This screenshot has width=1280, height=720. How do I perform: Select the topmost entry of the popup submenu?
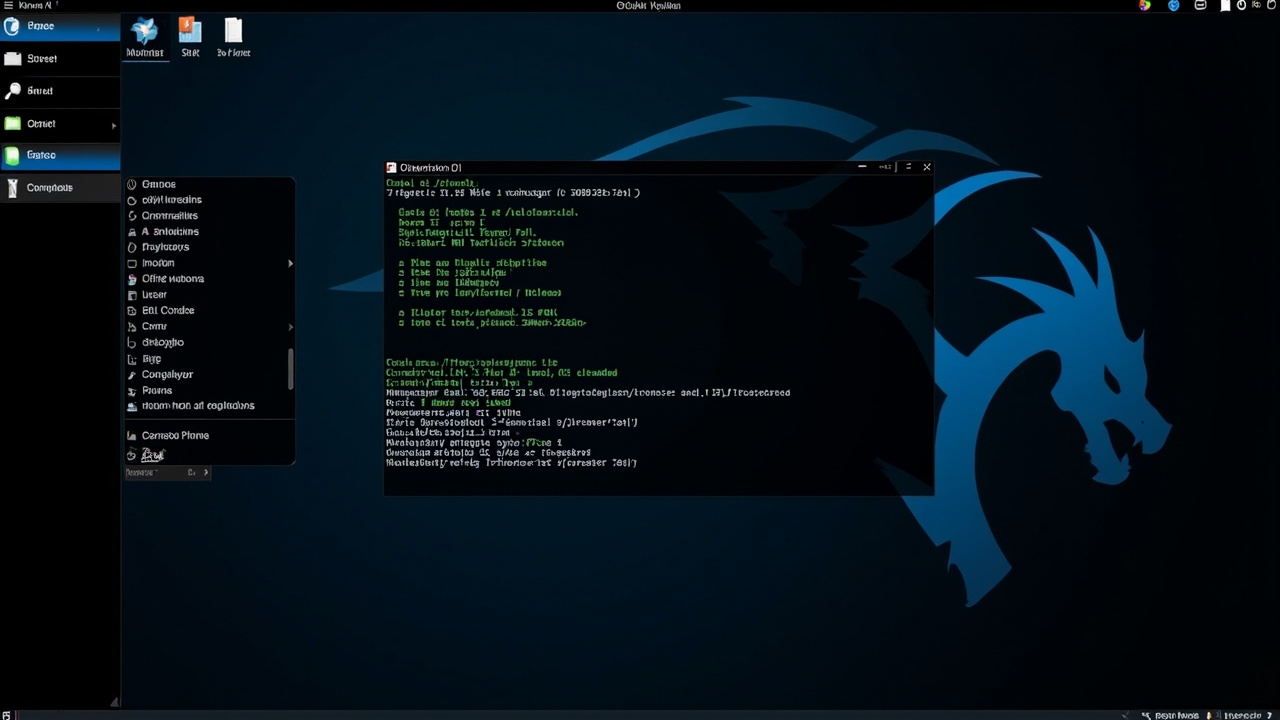208,184
